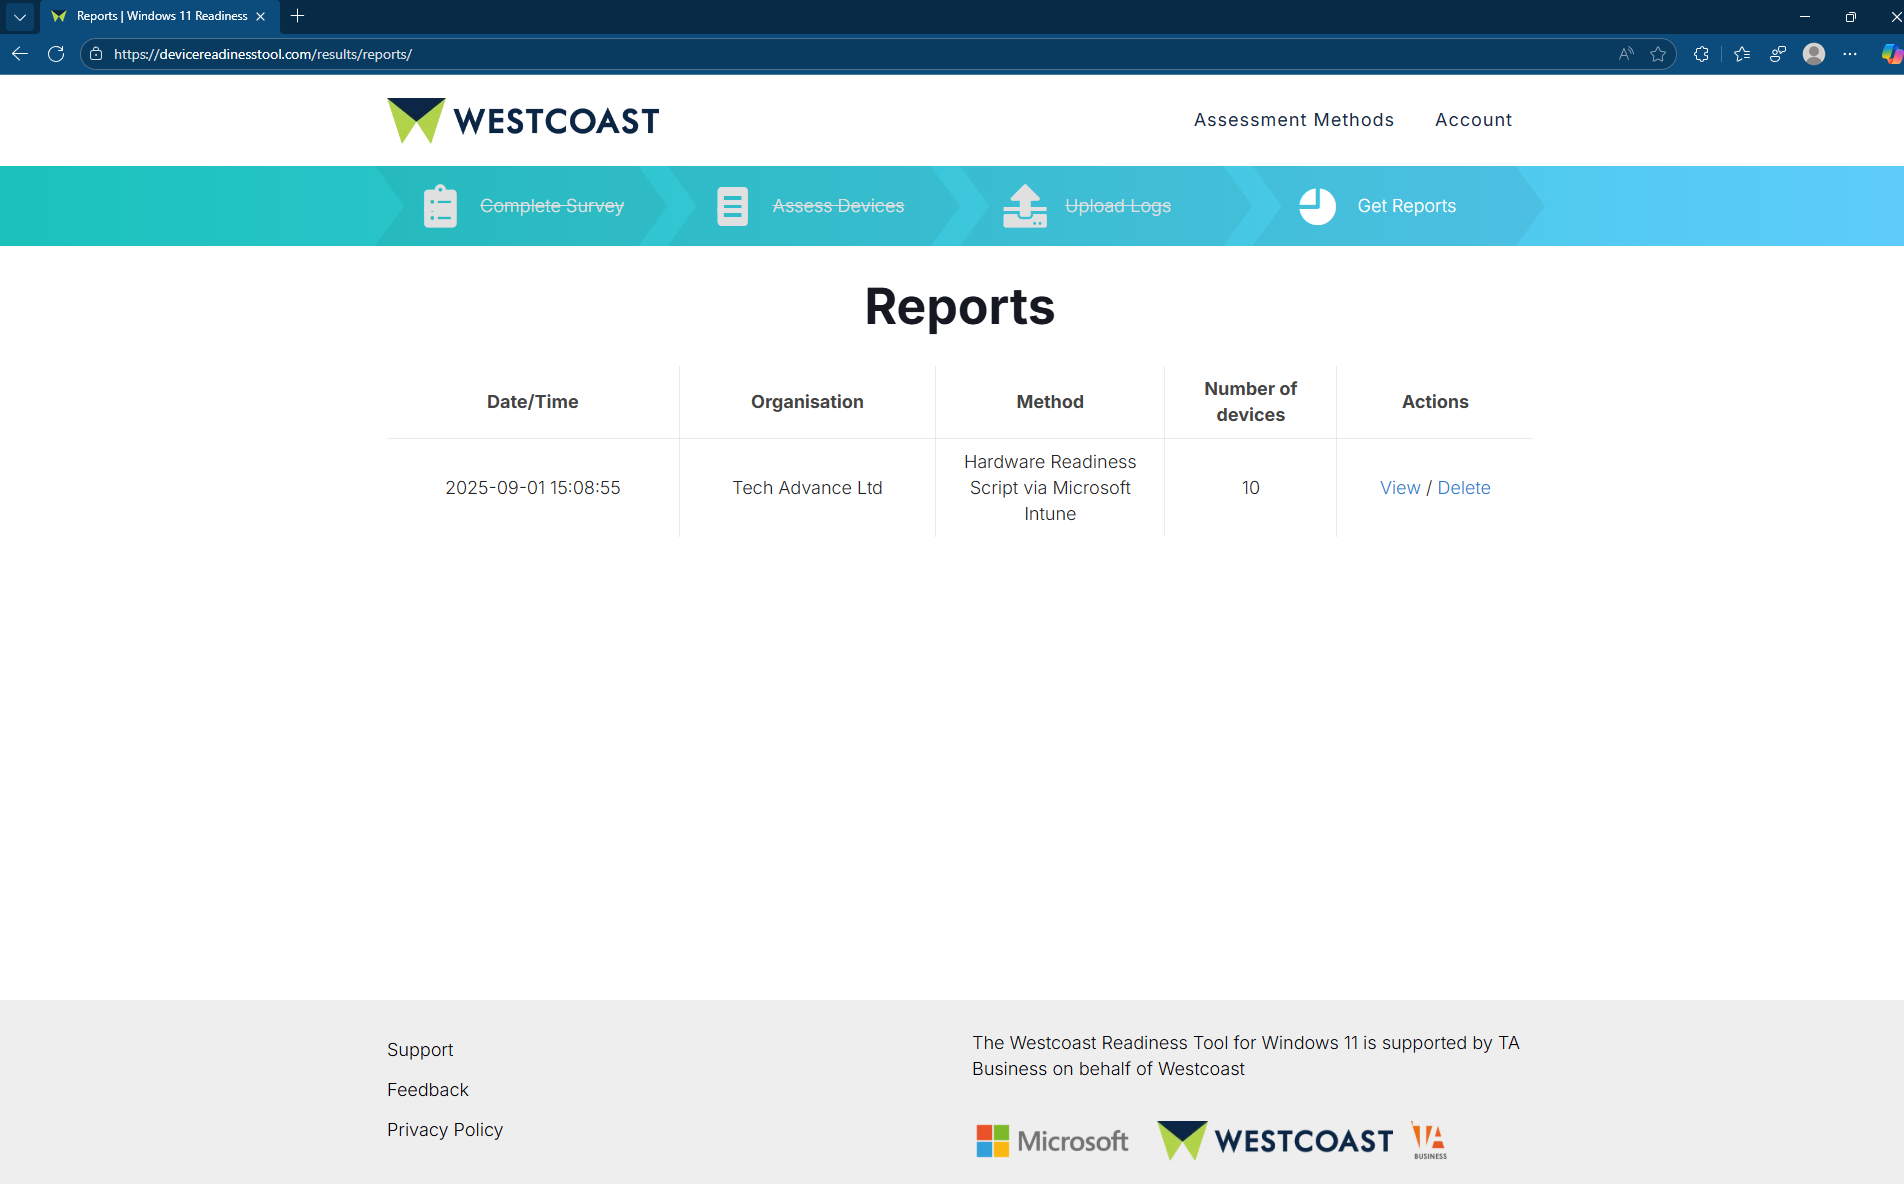Open the browser settings ellipsis menu
The width and height of the screenshot is (1904, 1184).
pyautogui.click(x=1851, y=54)
